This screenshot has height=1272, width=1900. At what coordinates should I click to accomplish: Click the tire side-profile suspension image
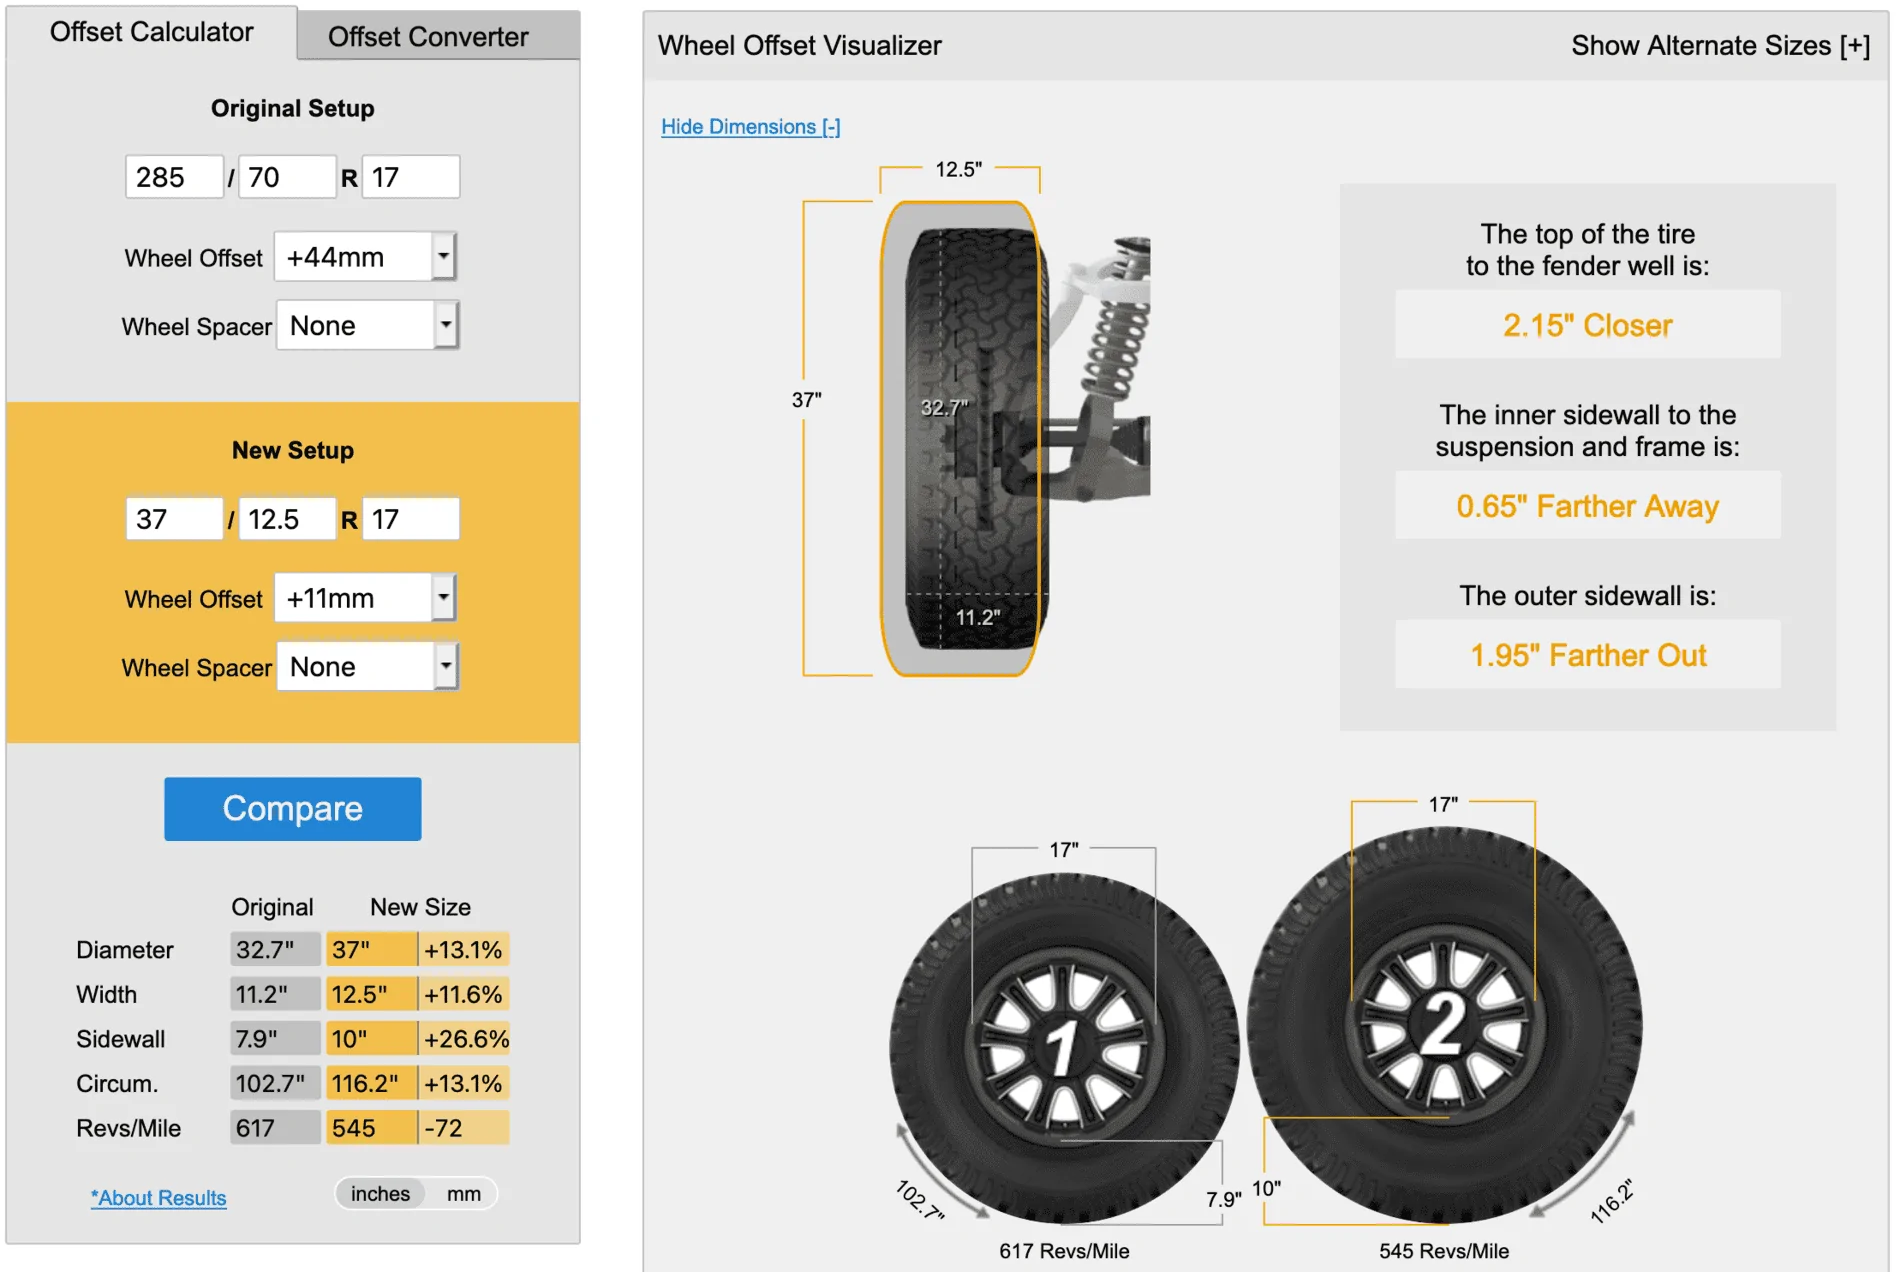tap(1015, 438)
